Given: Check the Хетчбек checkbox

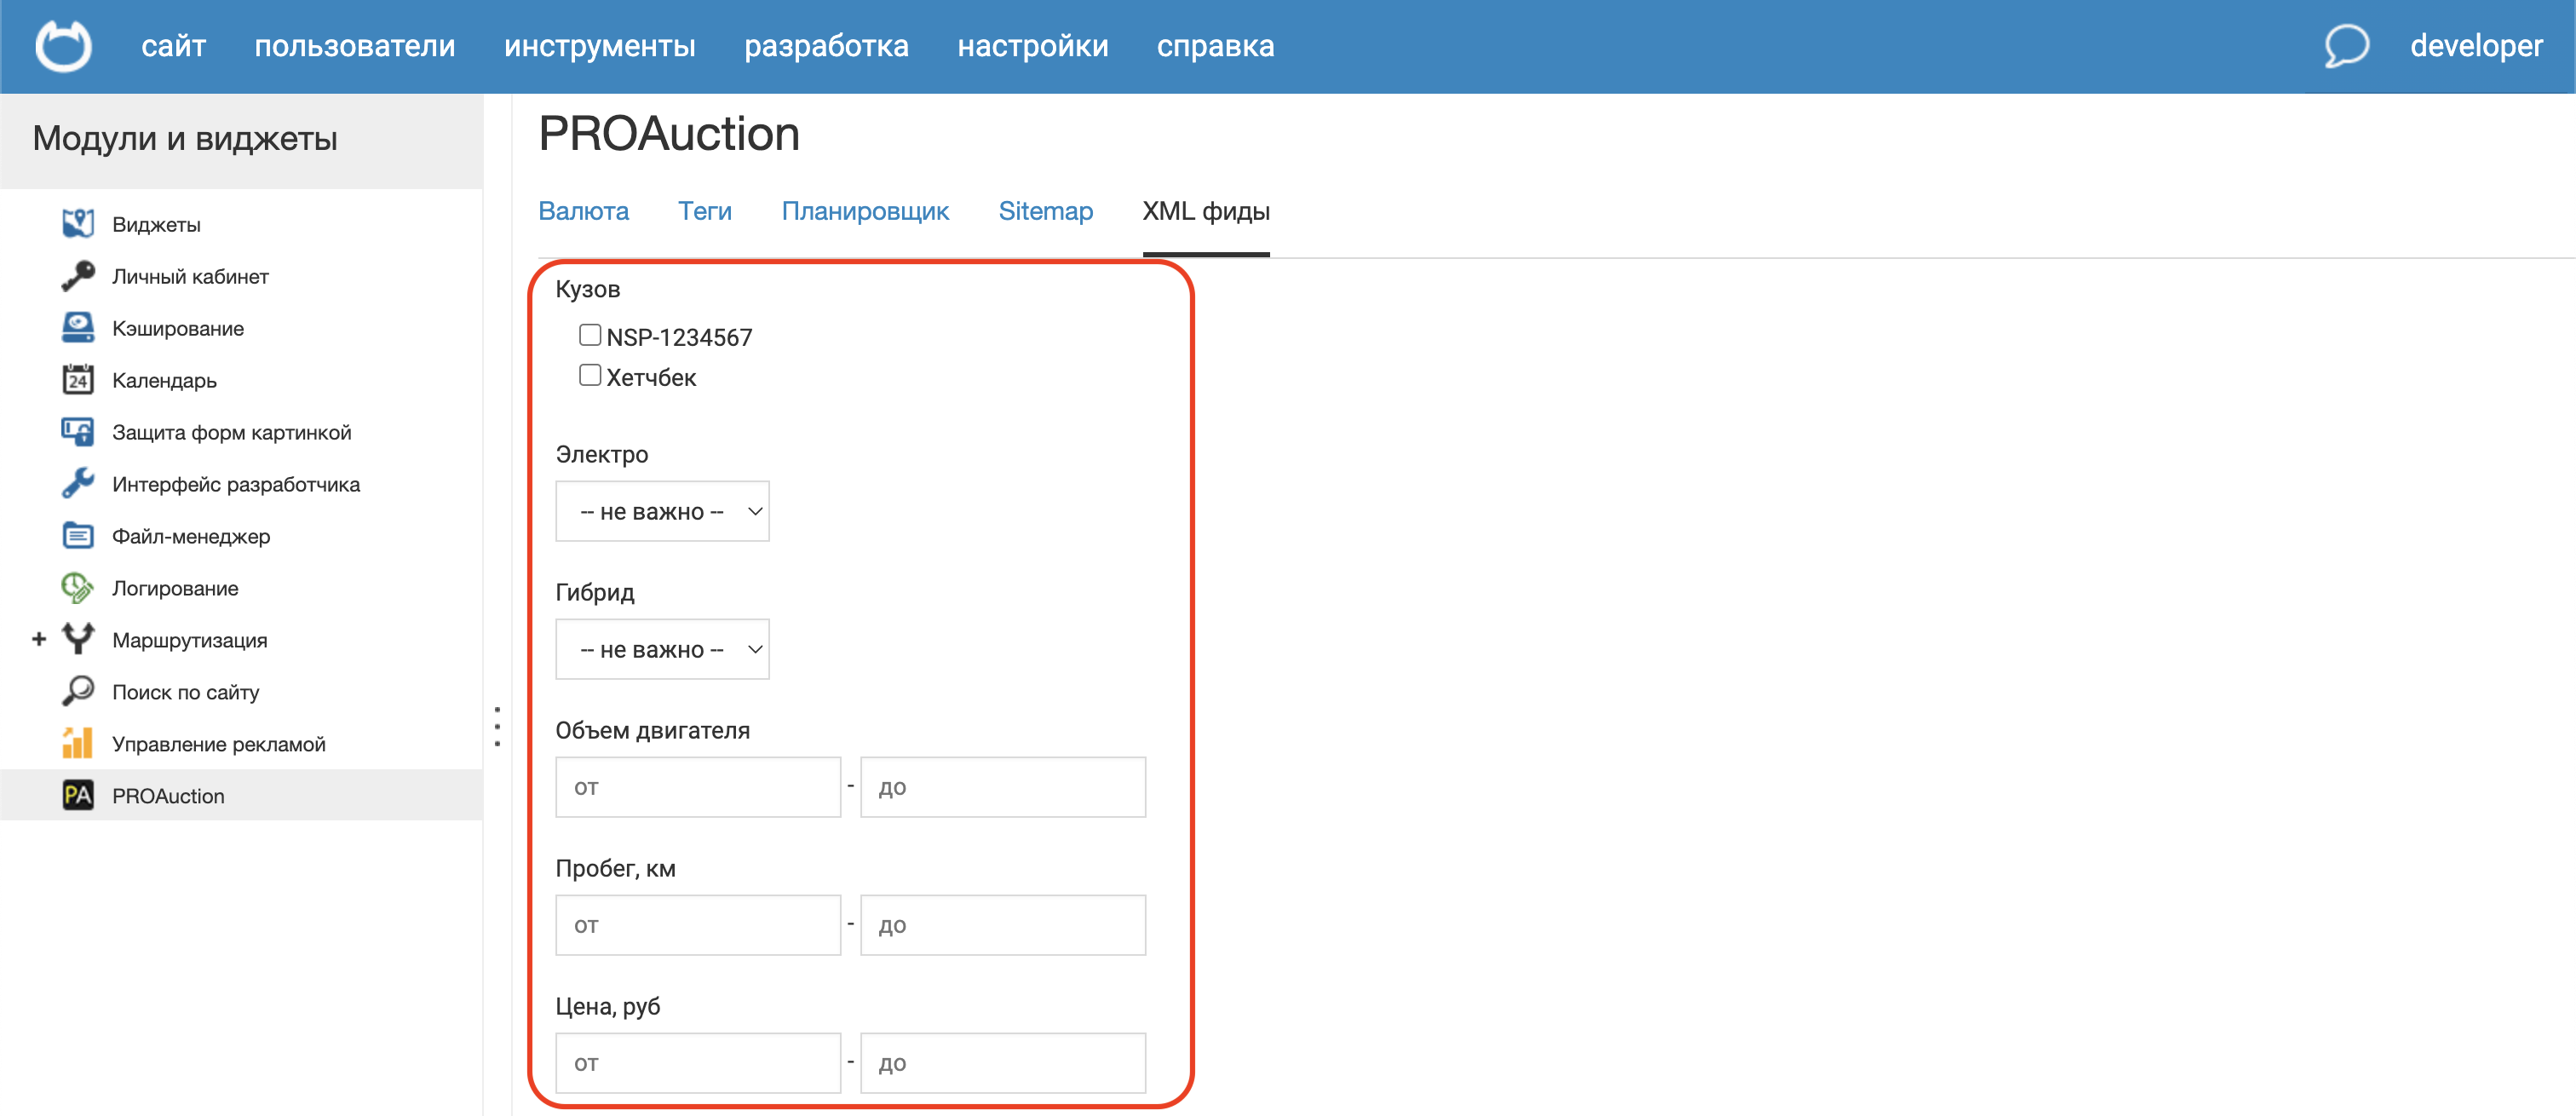Looking at the screenshot, I should tap(590, 375).
